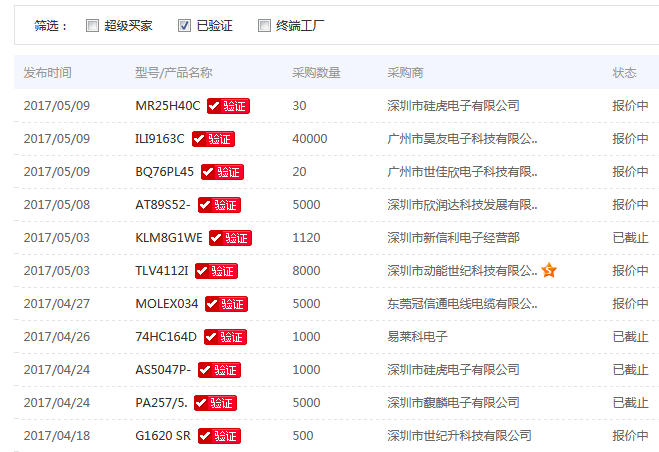
Task: Enable the 终端工厂 filter checkbox
Action: click(x=264, y=26)
